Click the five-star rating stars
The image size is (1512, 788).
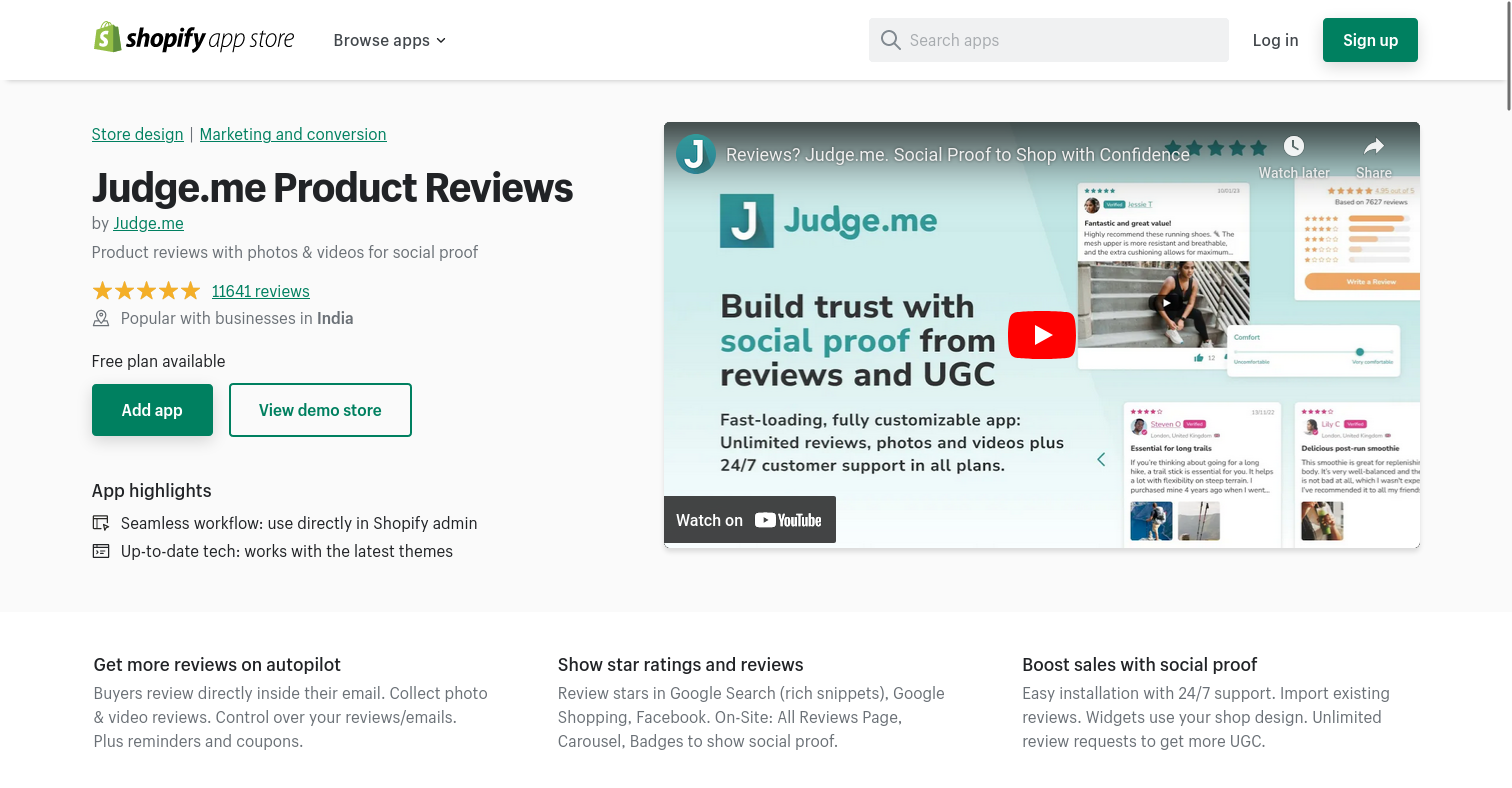pyautogui.click(x=146, y=291)
